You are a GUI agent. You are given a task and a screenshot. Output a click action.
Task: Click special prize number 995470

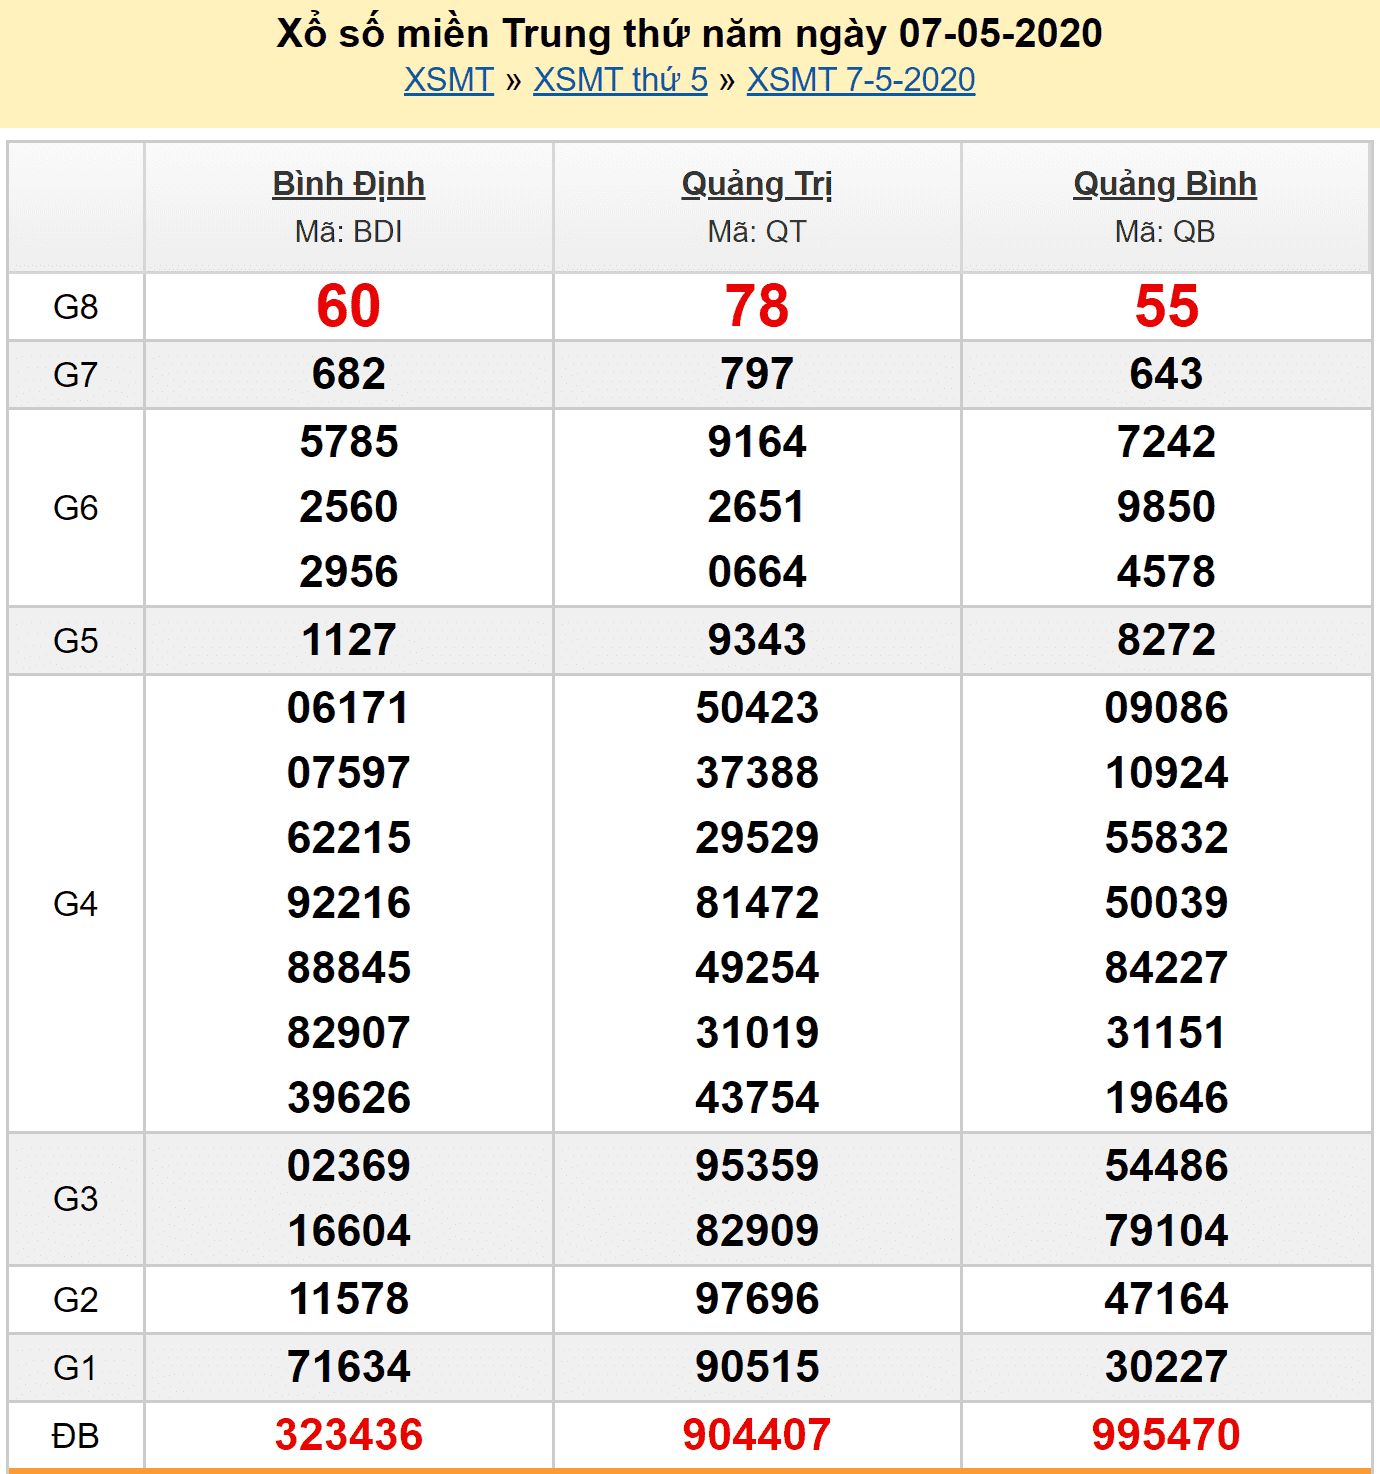pos(1166,1435)
